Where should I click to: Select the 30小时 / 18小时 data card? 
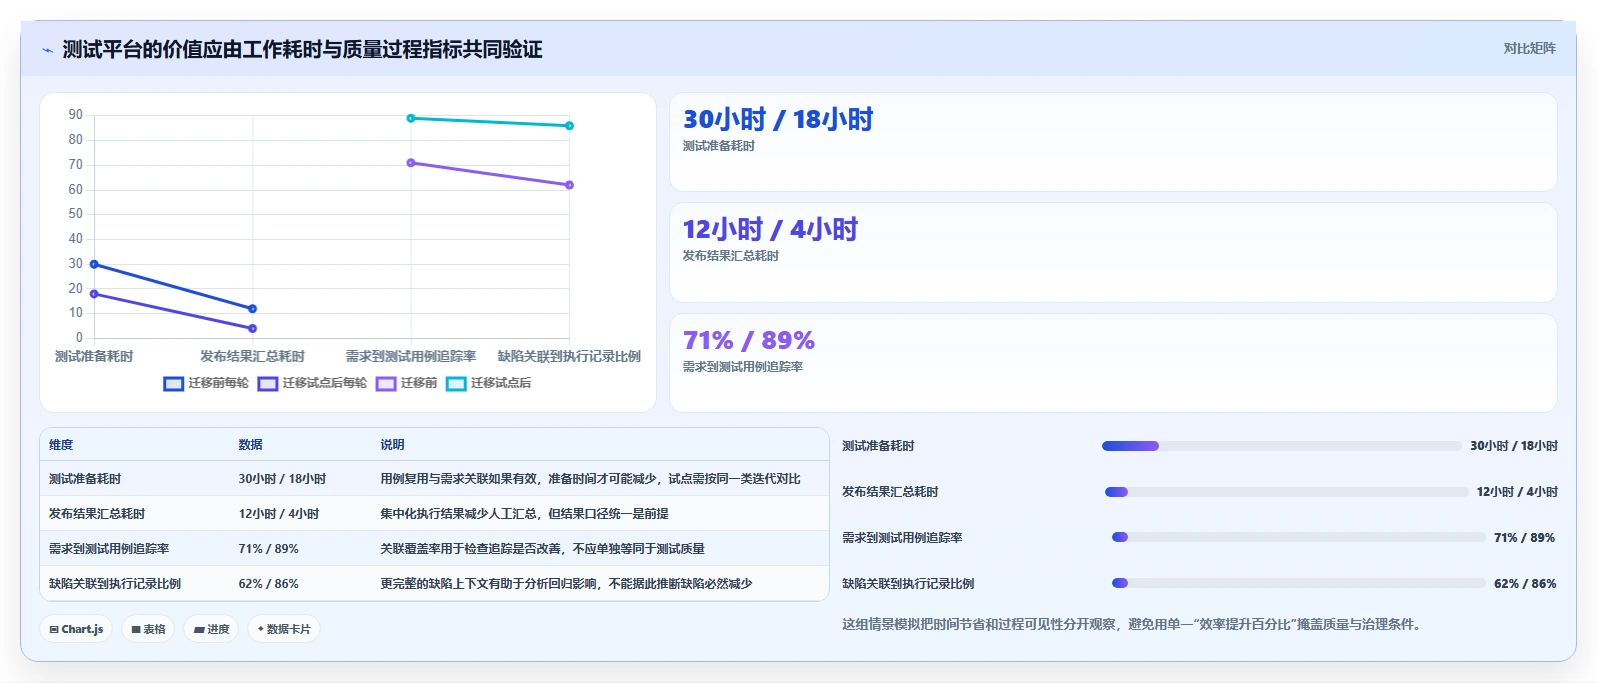click(1113, 142)
